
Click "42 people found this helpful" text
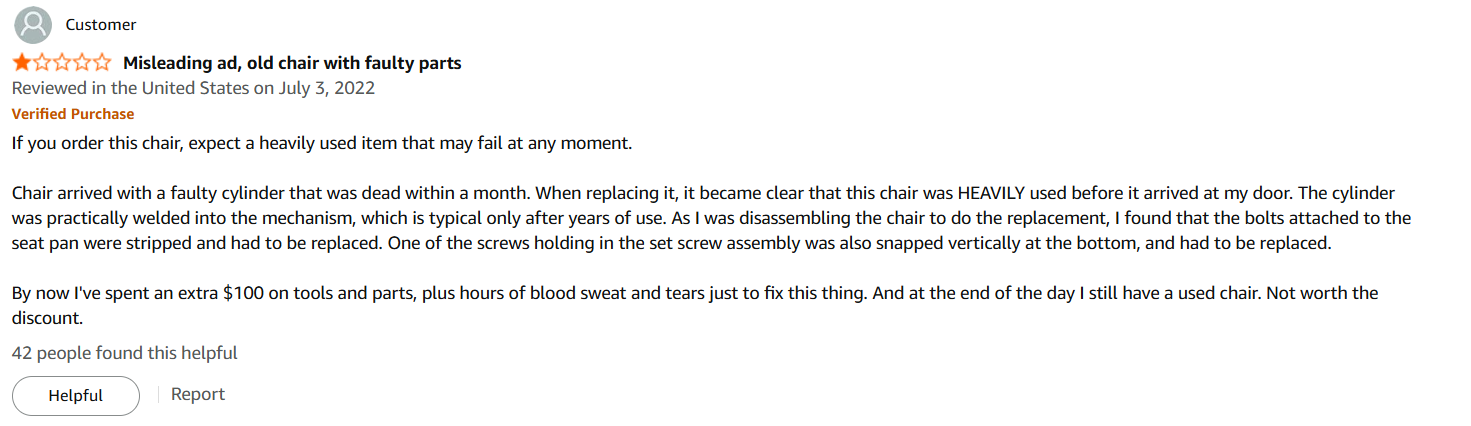point(125,353)
